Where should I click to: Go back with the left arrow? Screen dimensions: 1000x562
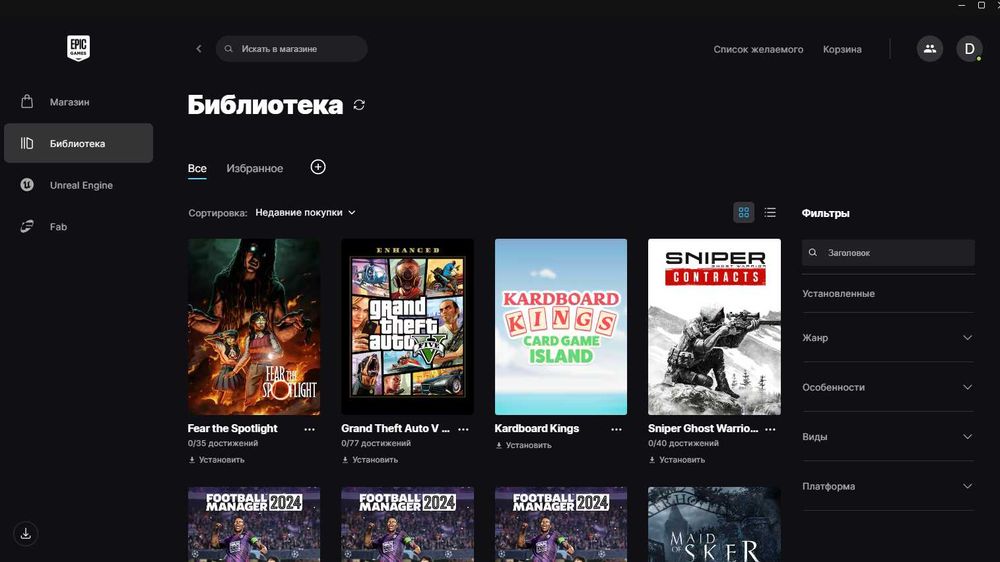(x=199, y=48)
